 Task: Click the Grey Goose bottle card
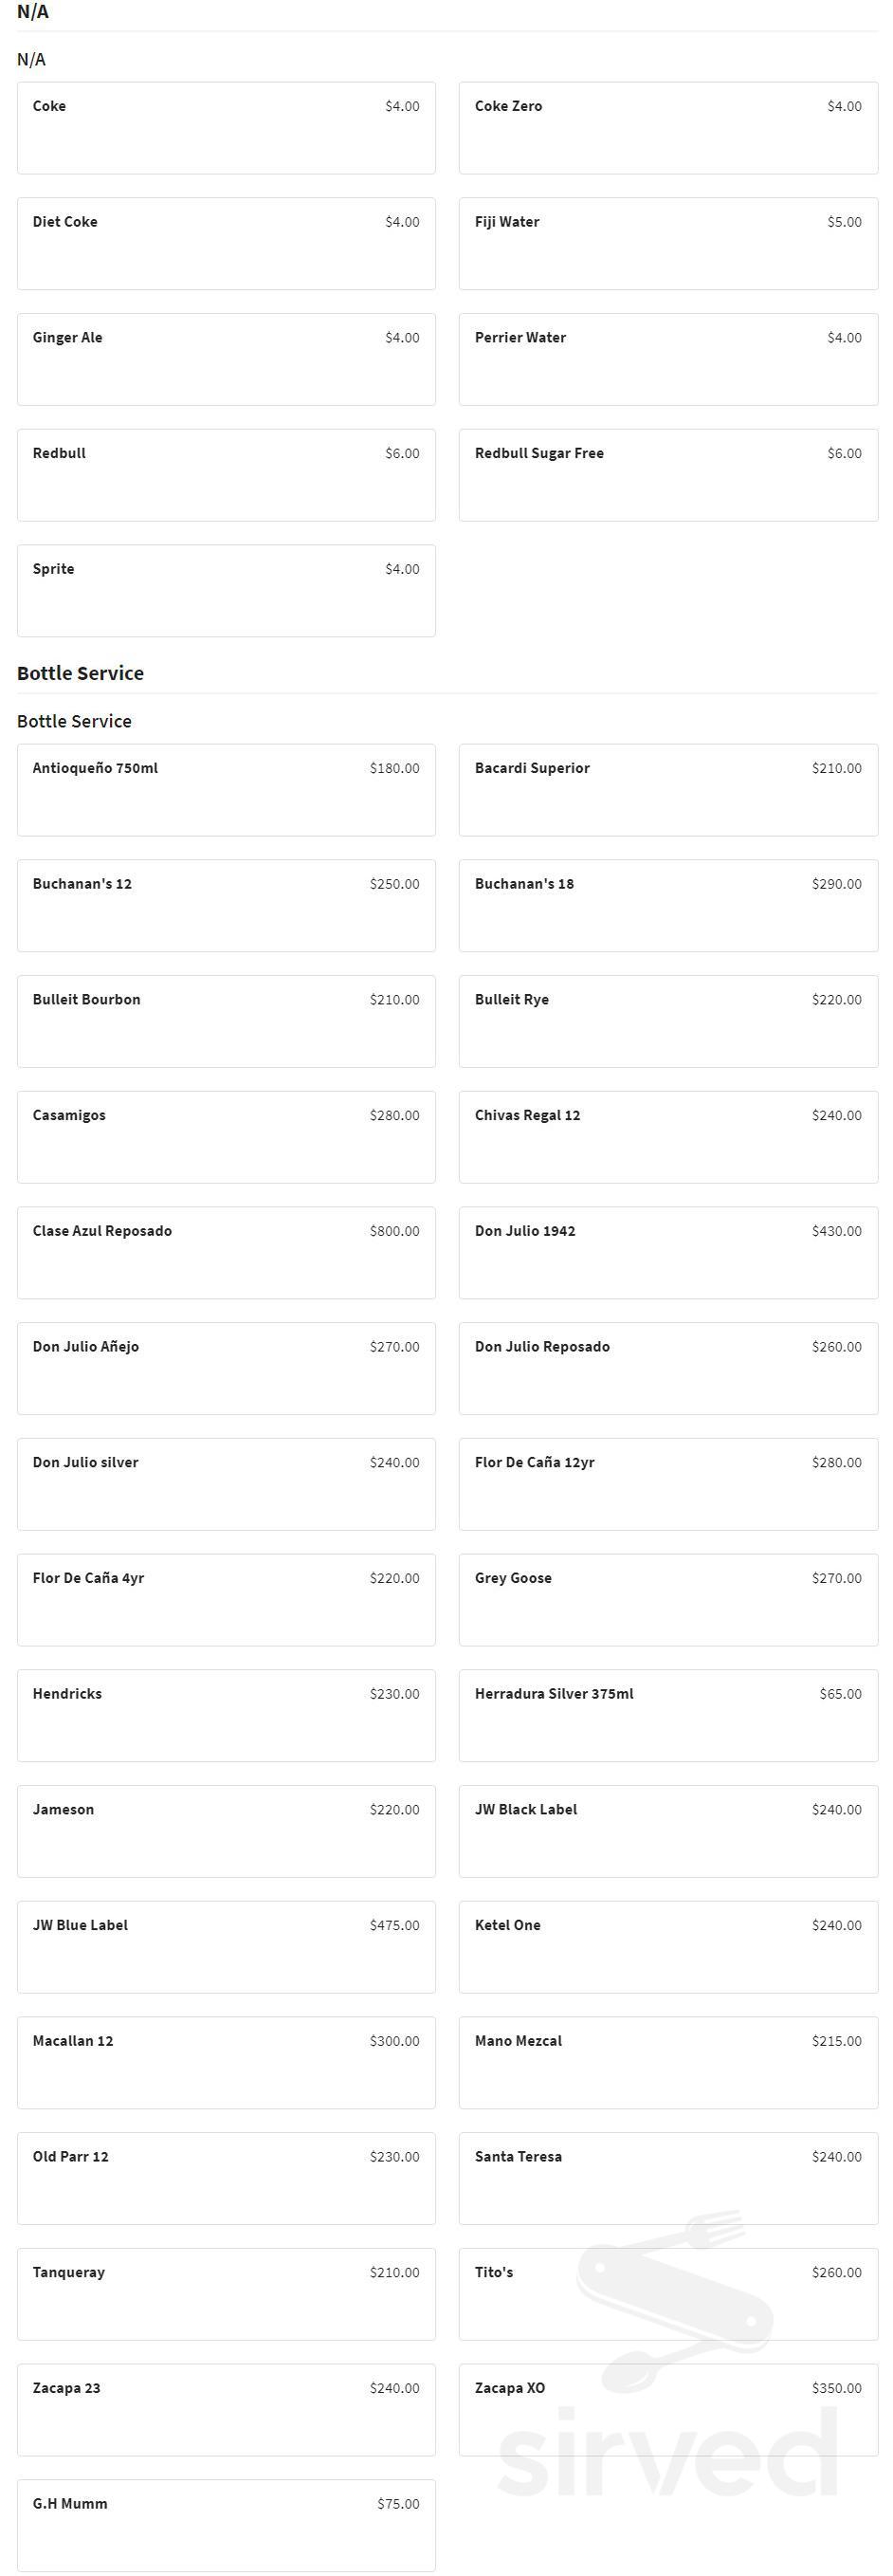(668, 1600)
